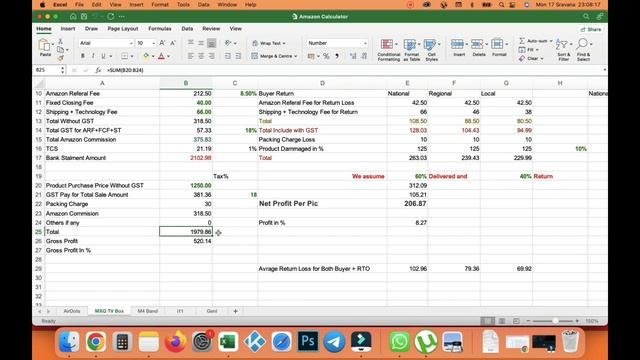Screen dimensions: 640x360
Task: Open Find & Select menu
Action: [584, 50]
